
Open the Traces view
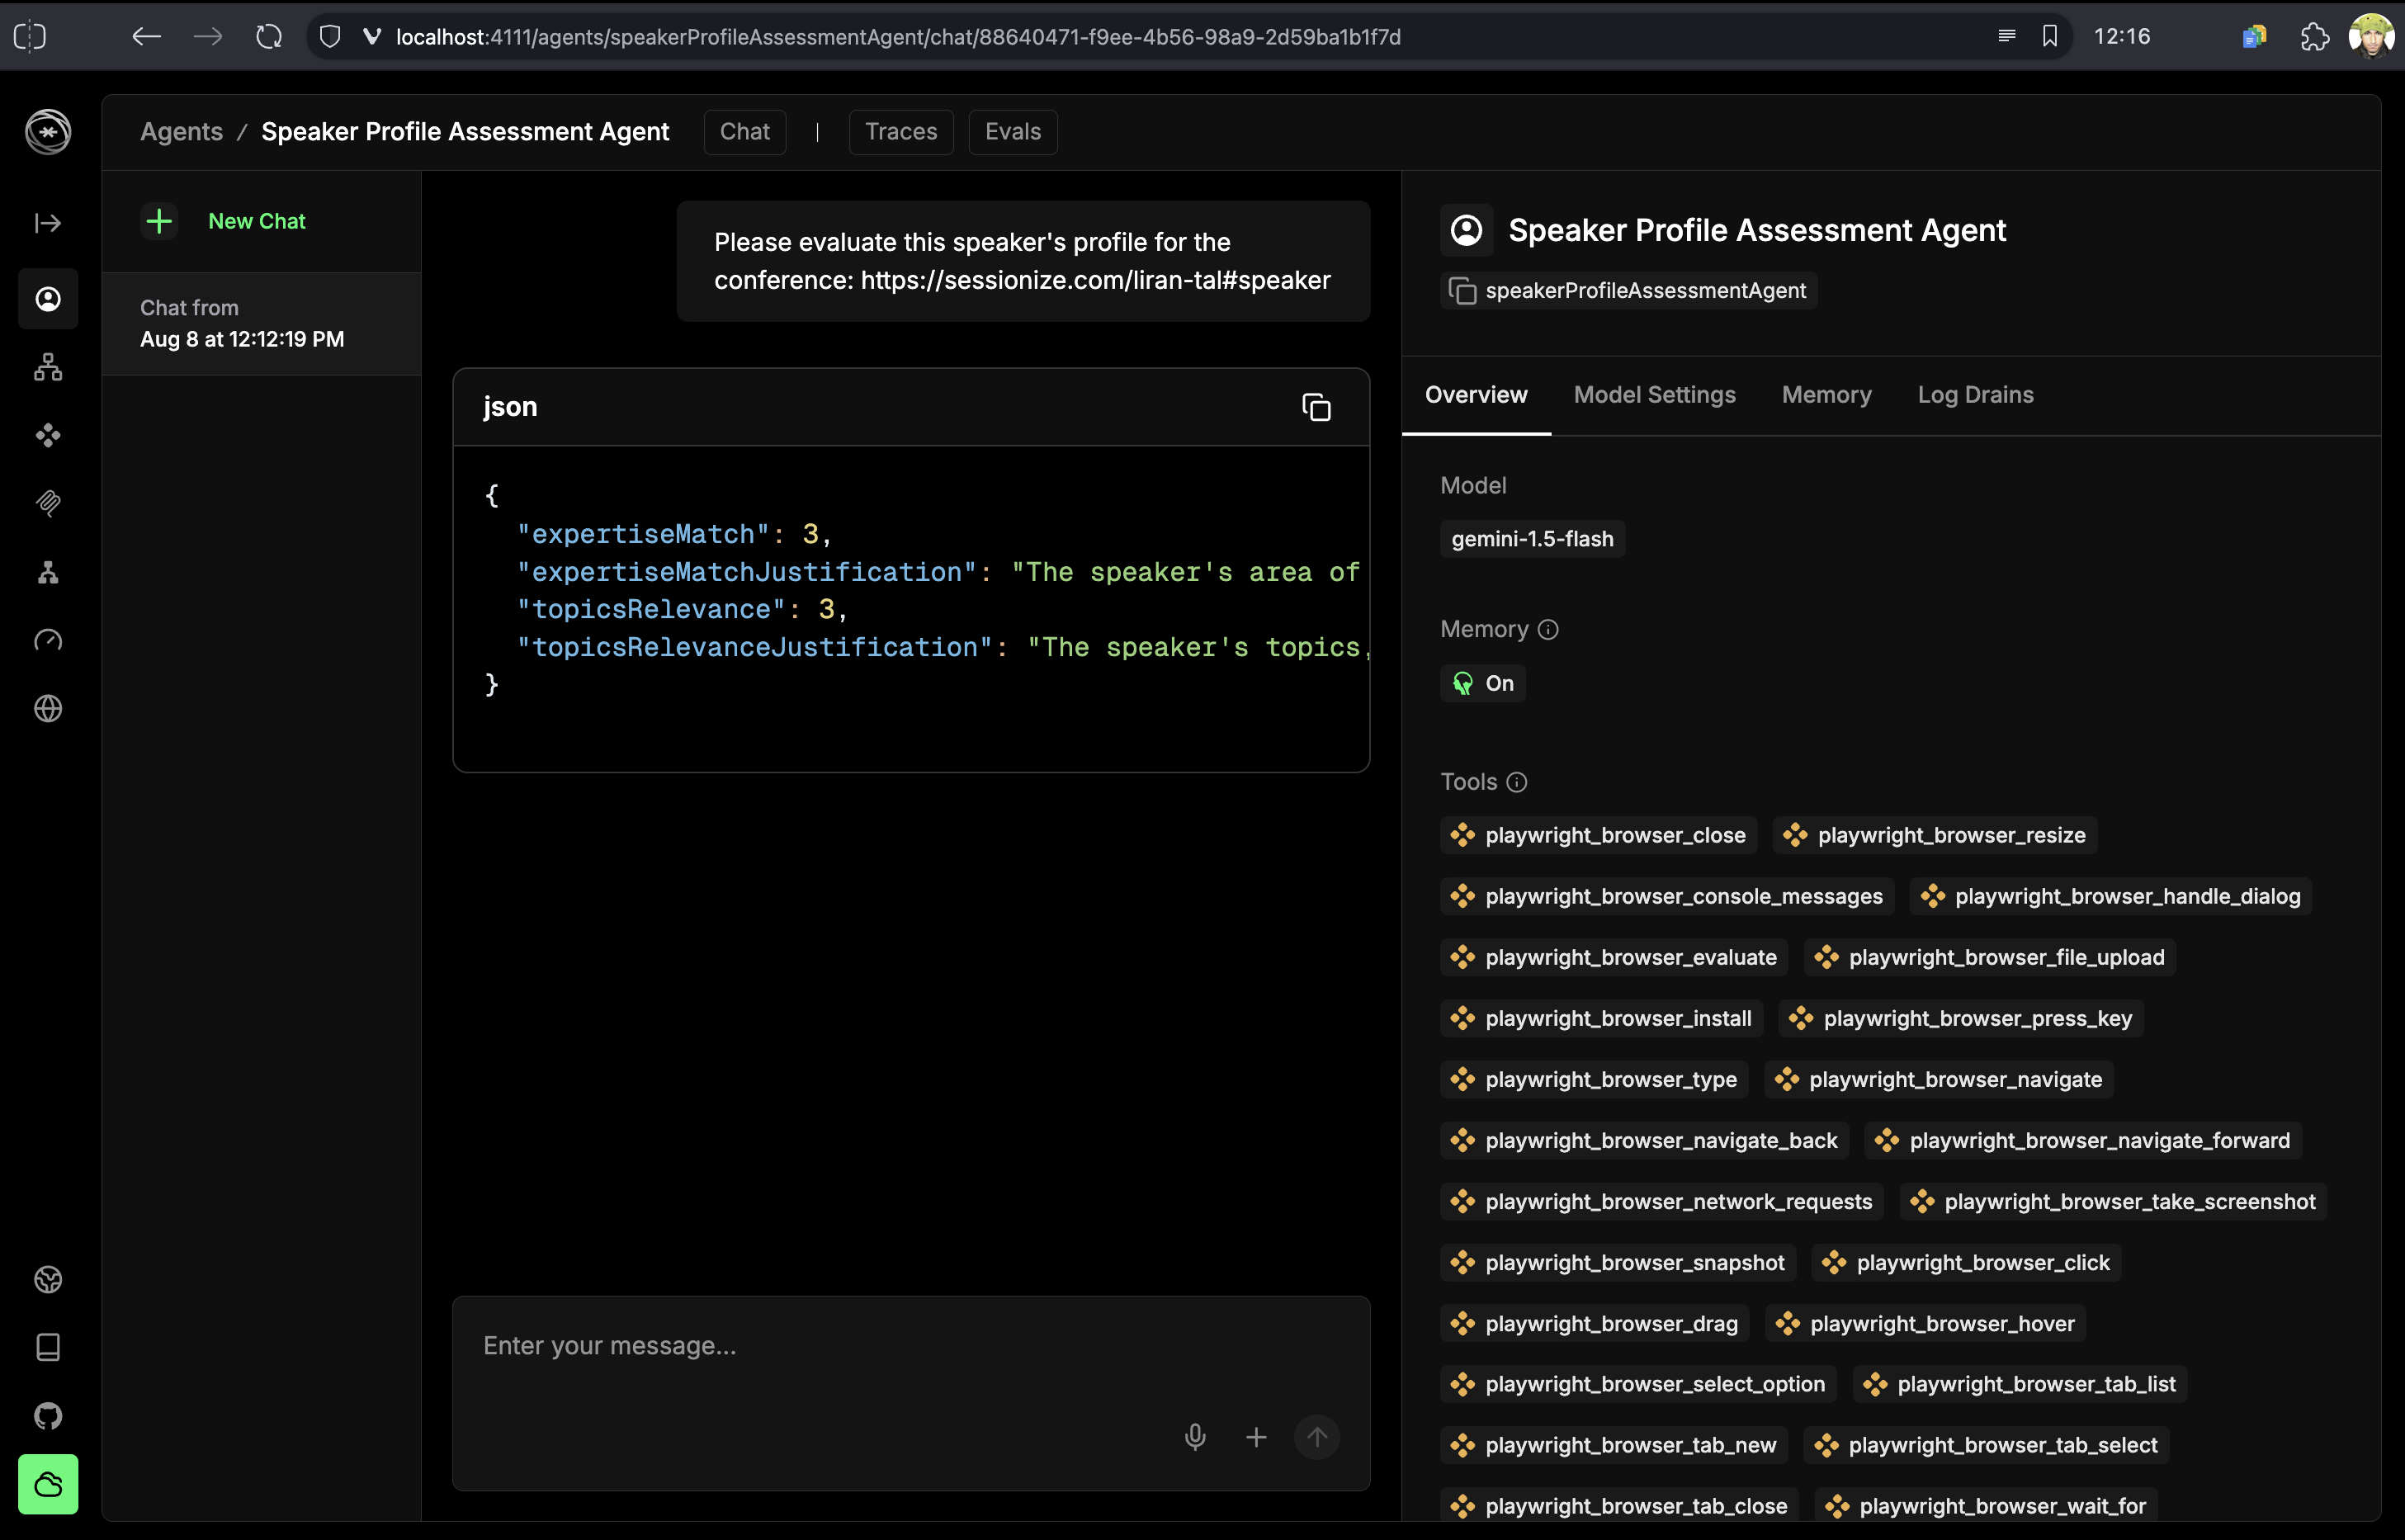900,132
